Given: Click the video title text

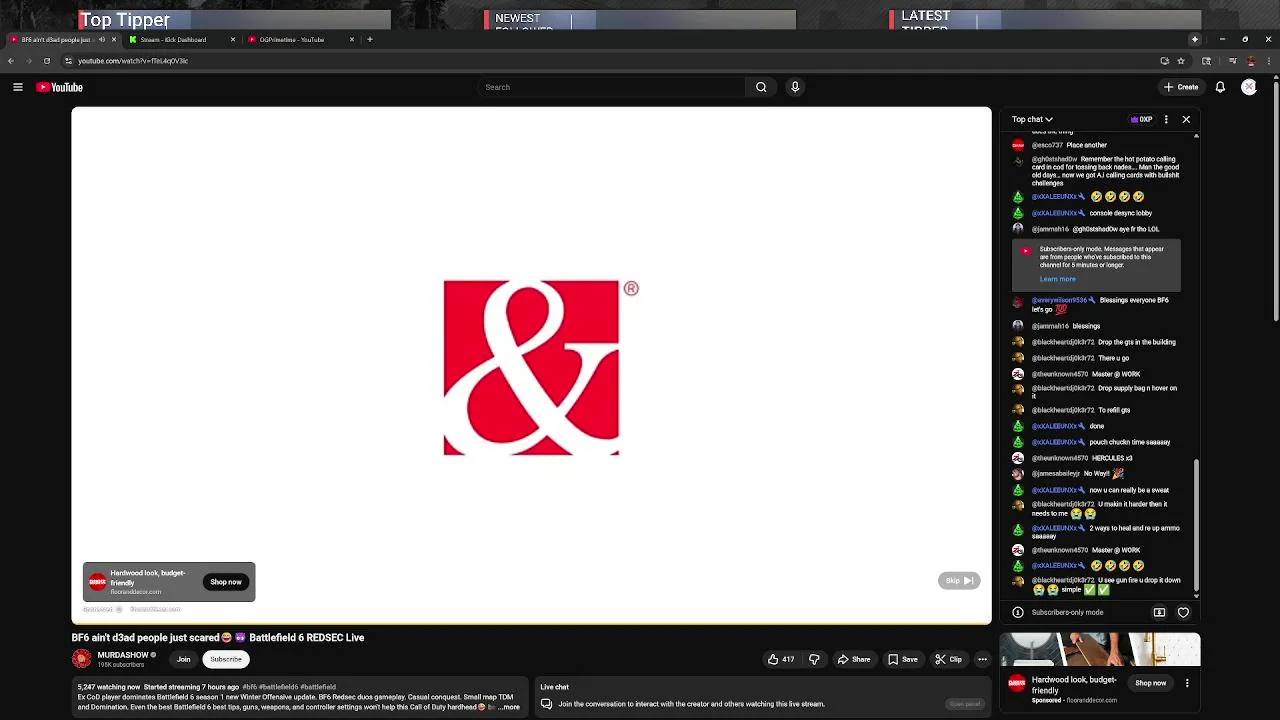Looking at the screenshot, I should coord(218,637).
